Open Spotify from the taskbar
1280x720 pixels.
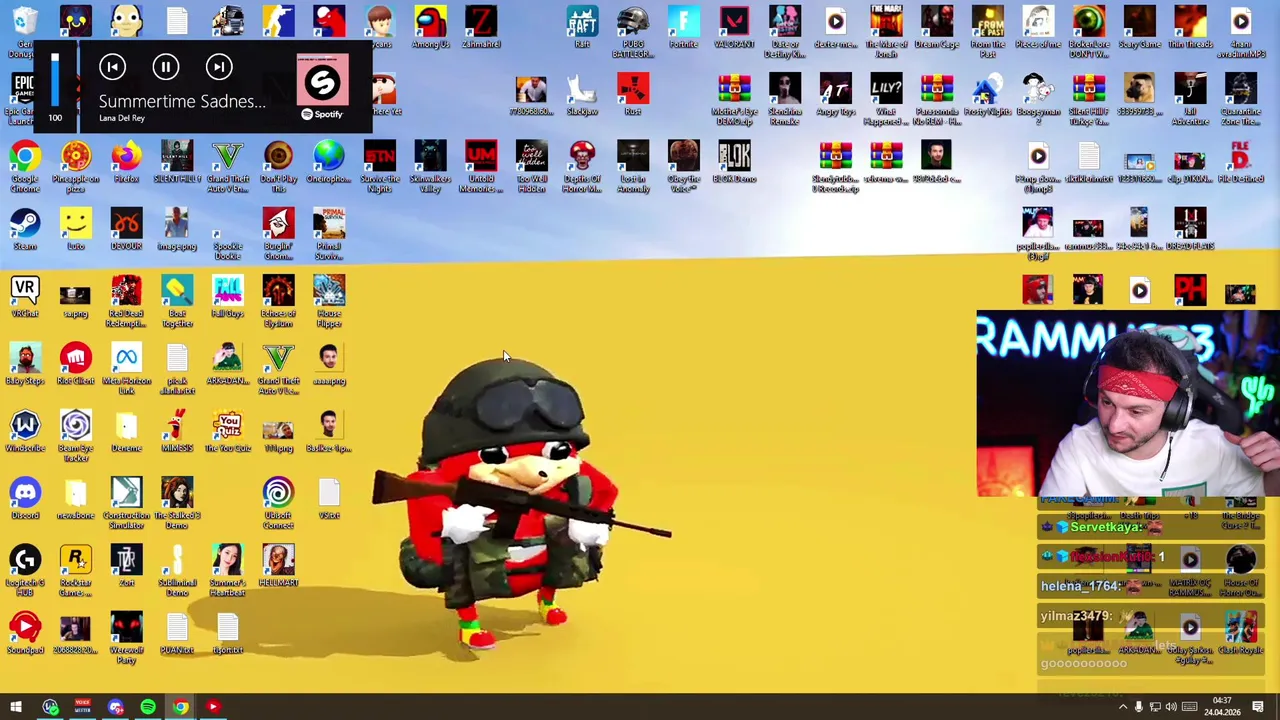pos(148,707)
